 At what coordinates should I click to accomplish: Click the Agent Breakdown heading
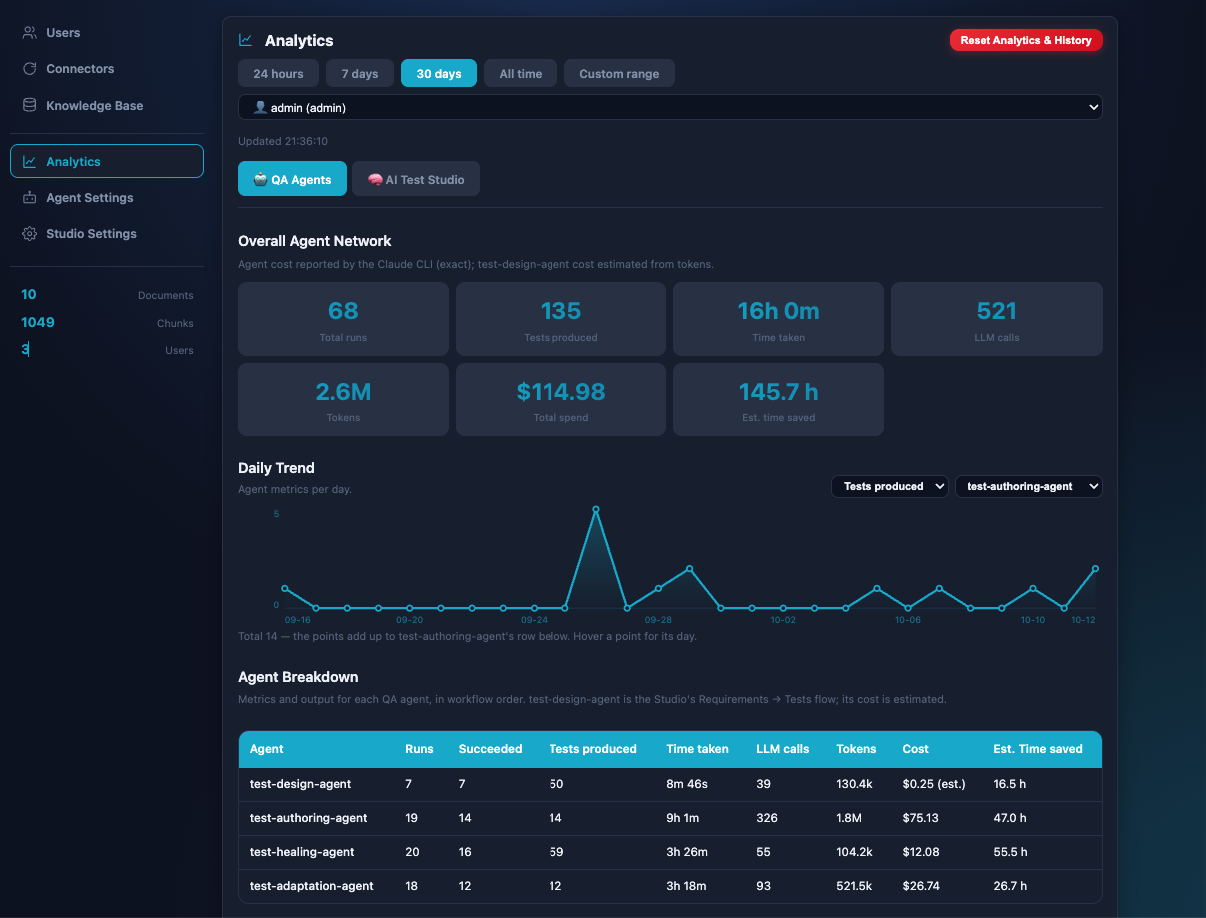(x=298, y=677)
